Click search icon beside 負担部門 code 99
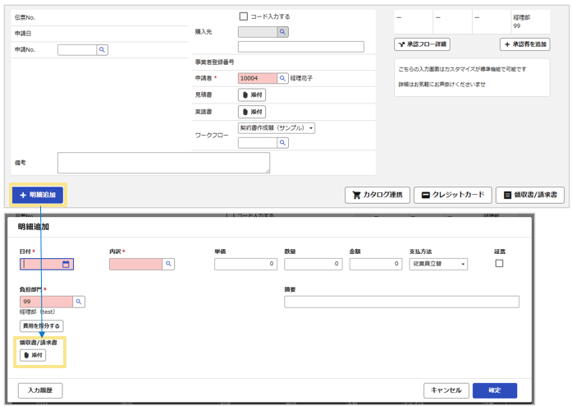This screenshot has height=406, width=572. (x=78, y=302)
